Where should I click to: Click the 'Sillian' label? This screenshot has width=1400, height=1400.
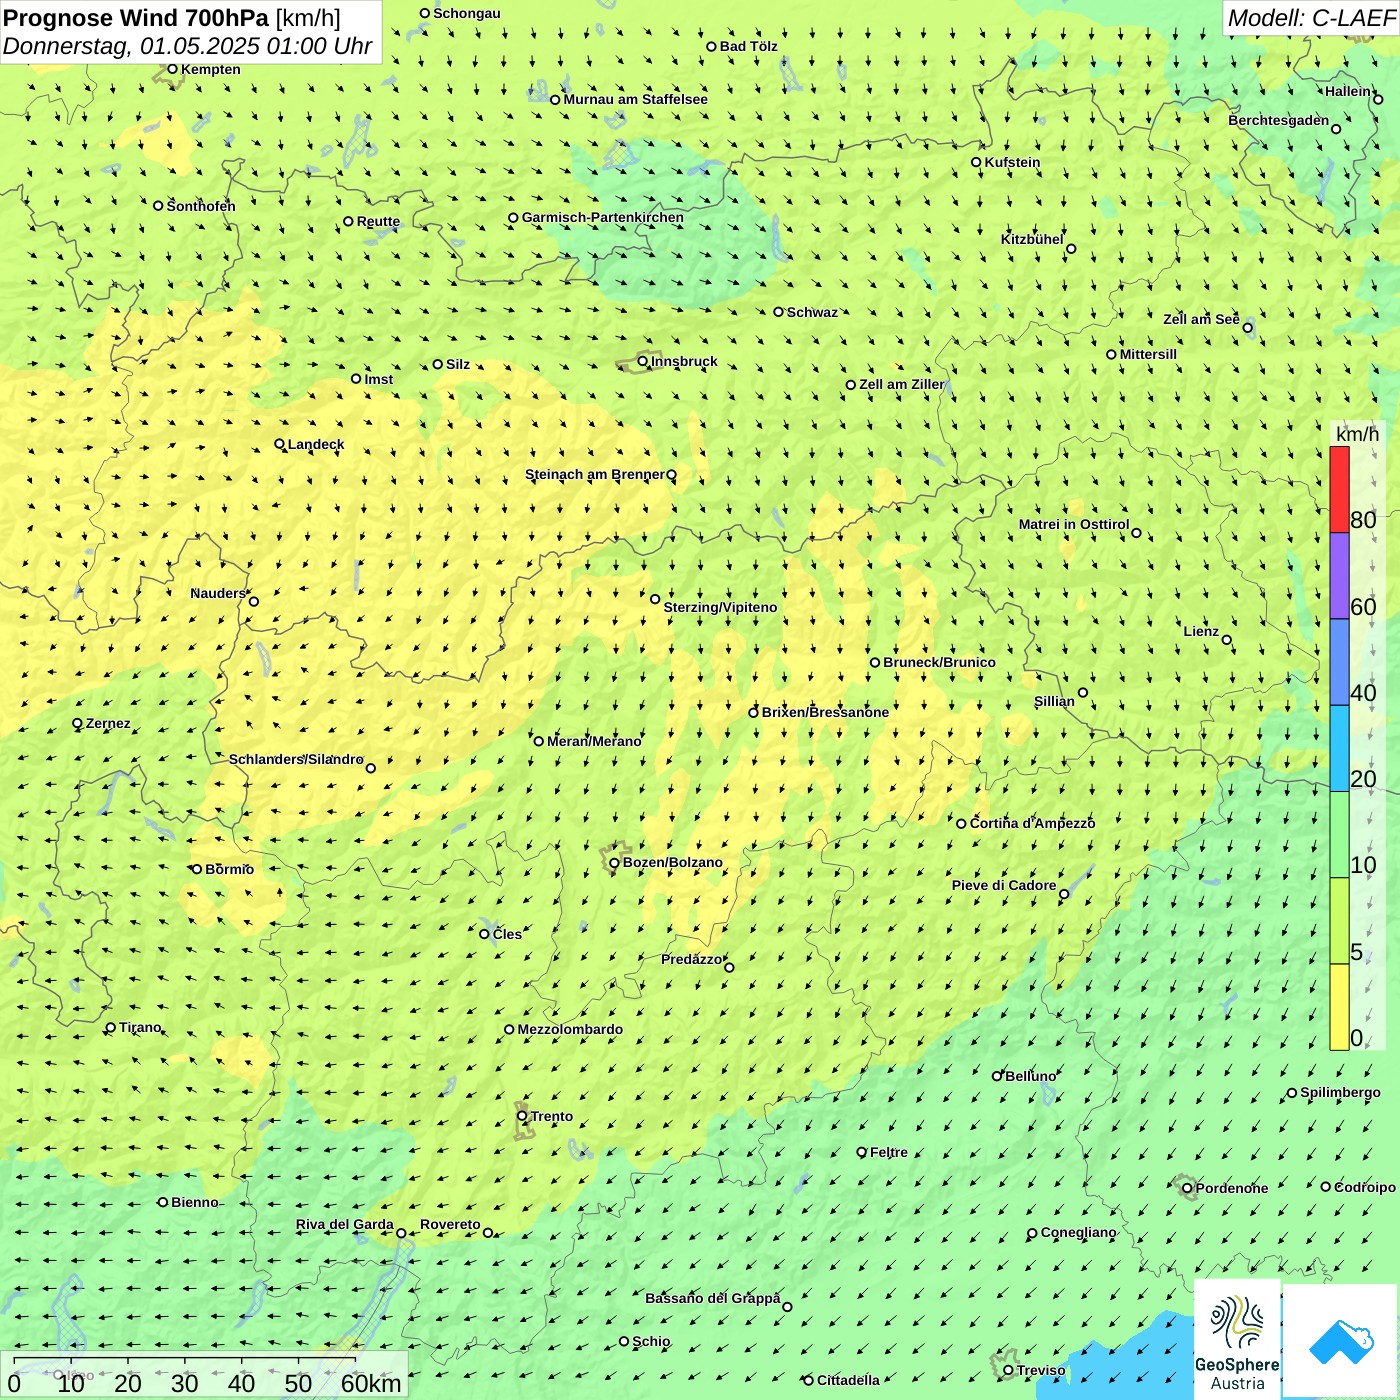pyautogui.click(x=1054, y=701)
